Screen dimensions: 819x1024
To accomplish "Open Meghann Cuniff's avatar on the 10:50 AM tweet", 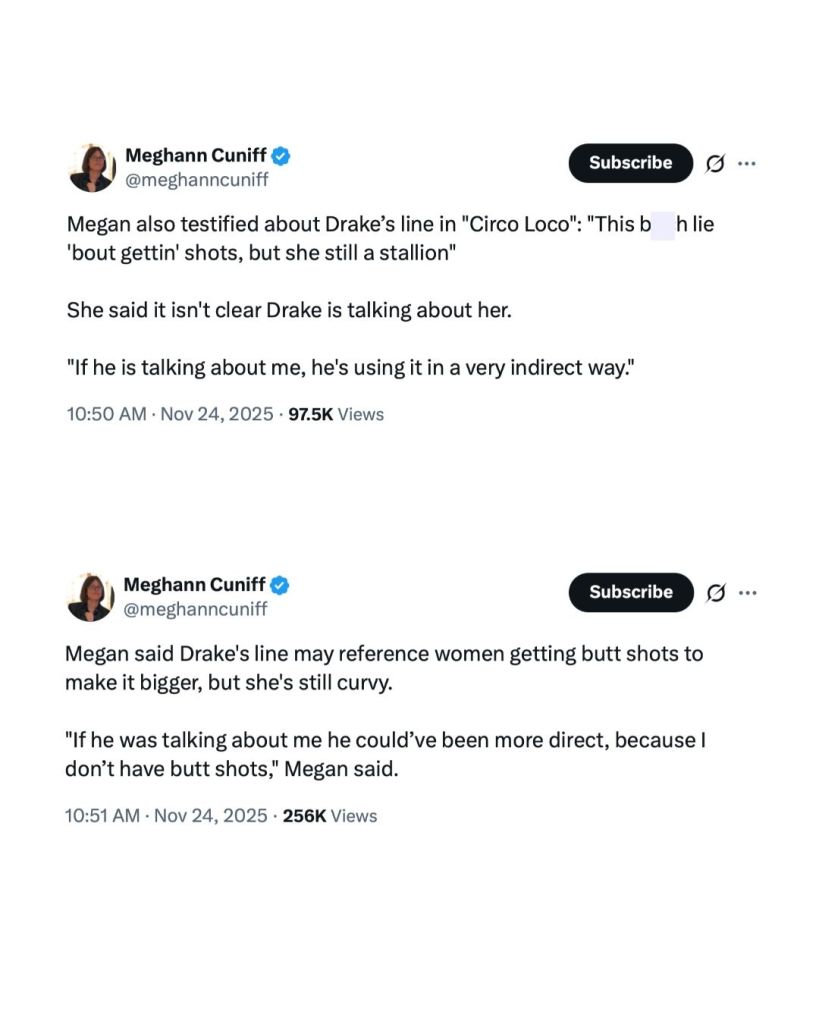I will 92,167.
